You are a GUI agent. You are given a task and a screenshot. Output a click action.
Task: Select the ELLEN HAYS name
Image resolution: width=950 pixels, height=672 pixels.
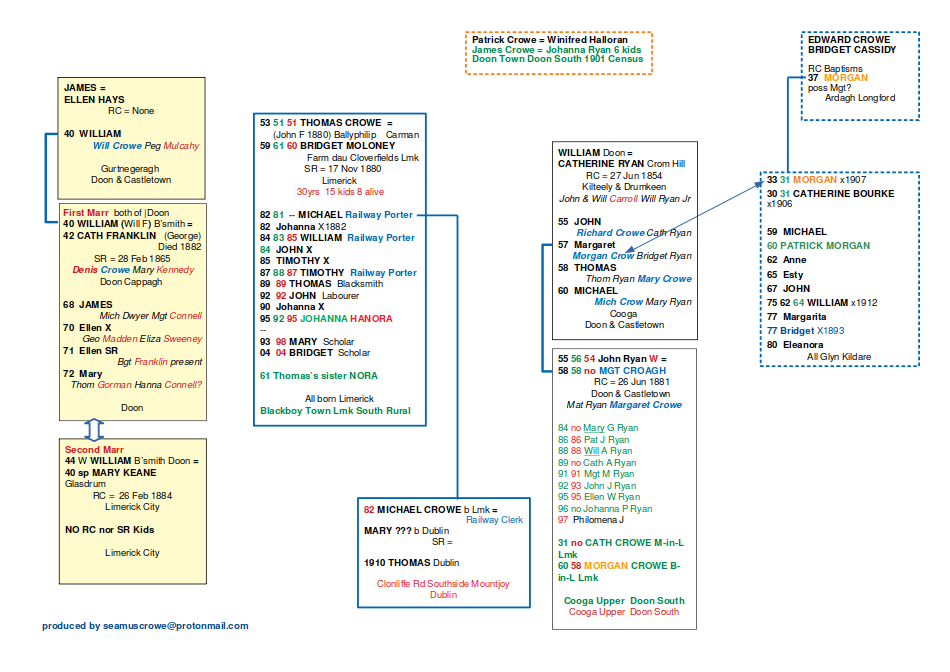click(x=94, y=100)
